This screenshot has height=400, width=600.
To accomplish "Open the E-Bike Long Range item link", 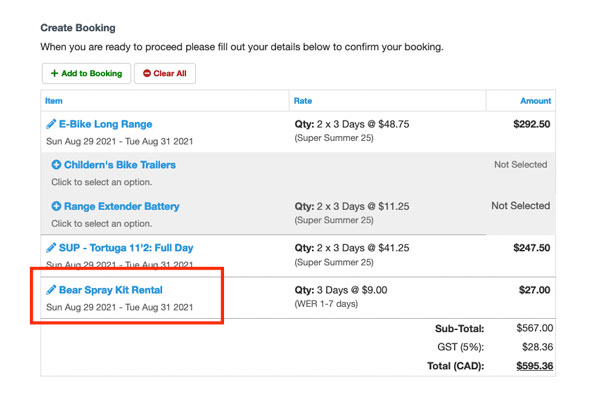I will pos(106,125).
